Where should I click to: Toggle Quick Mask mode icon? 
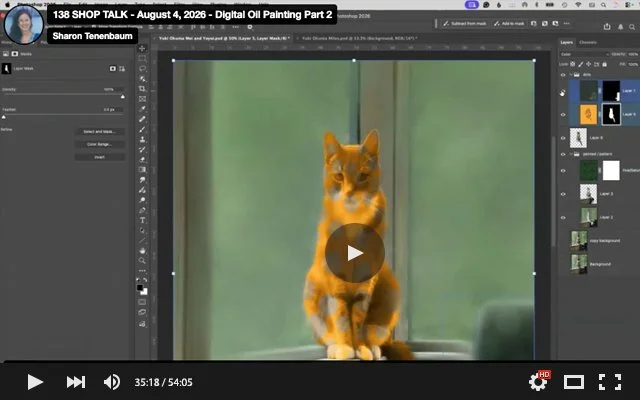coord(142,302)
